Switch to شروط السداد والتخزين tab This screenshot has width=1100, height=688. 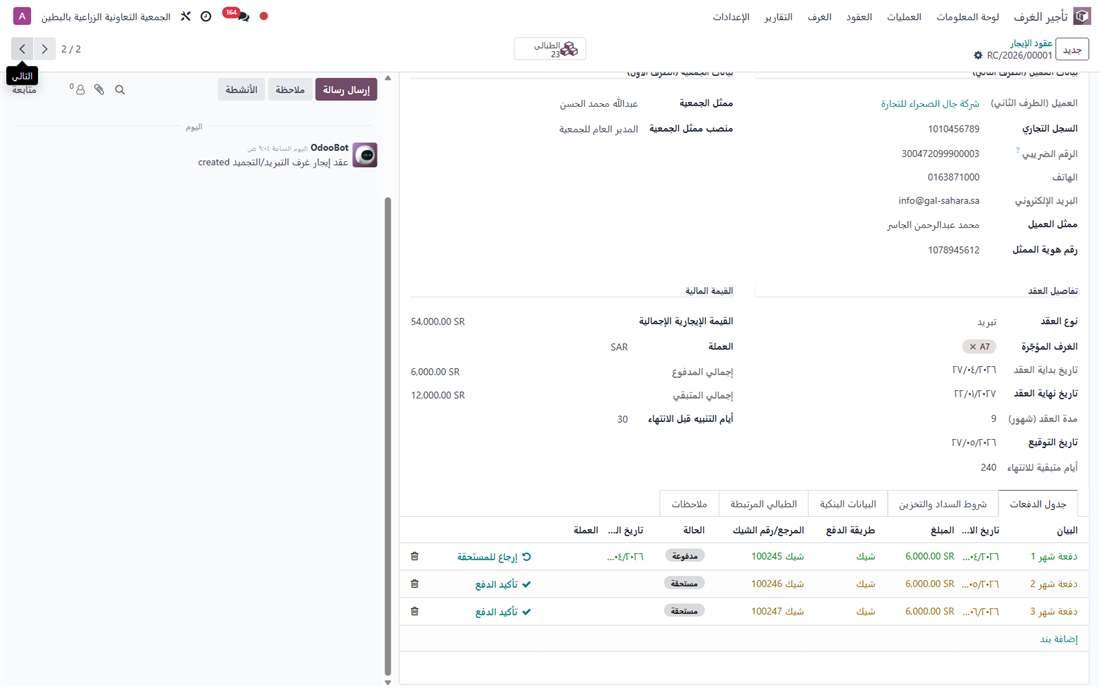(942, 504)
